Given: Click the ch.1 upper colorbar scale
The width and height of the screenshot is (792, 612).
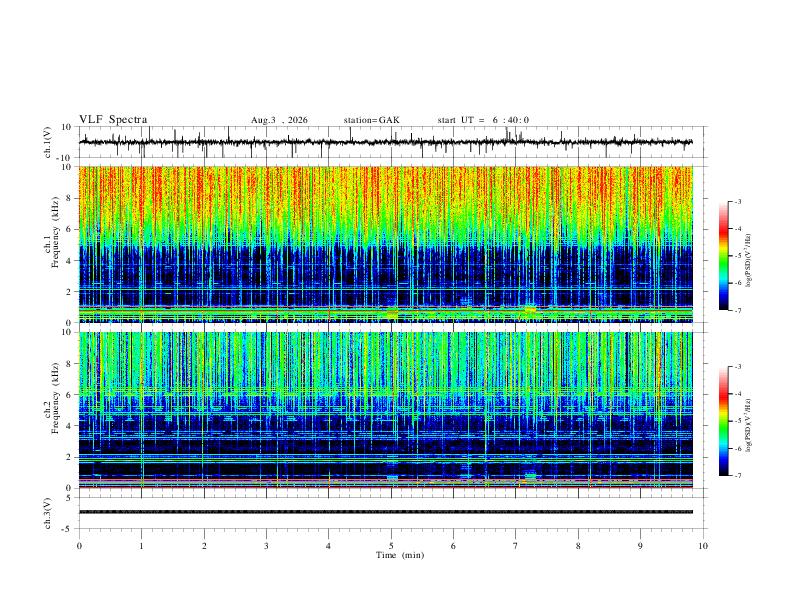Looking at the screenshot, I should point(724,256).
